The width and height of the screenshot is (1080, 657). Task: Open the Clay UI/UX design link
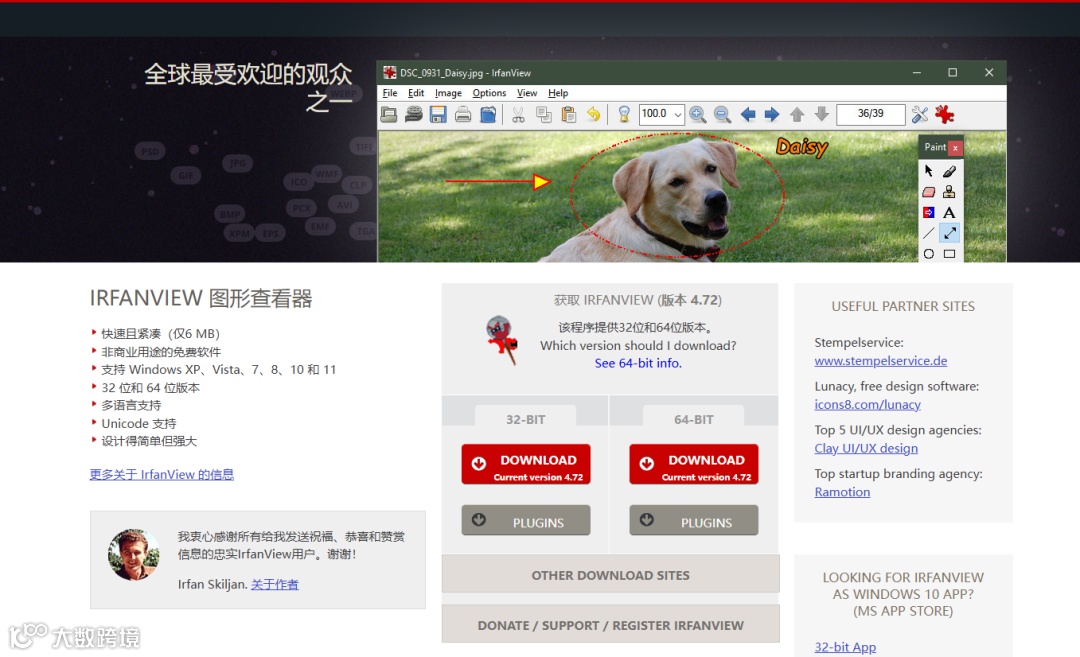click(866, 448)
